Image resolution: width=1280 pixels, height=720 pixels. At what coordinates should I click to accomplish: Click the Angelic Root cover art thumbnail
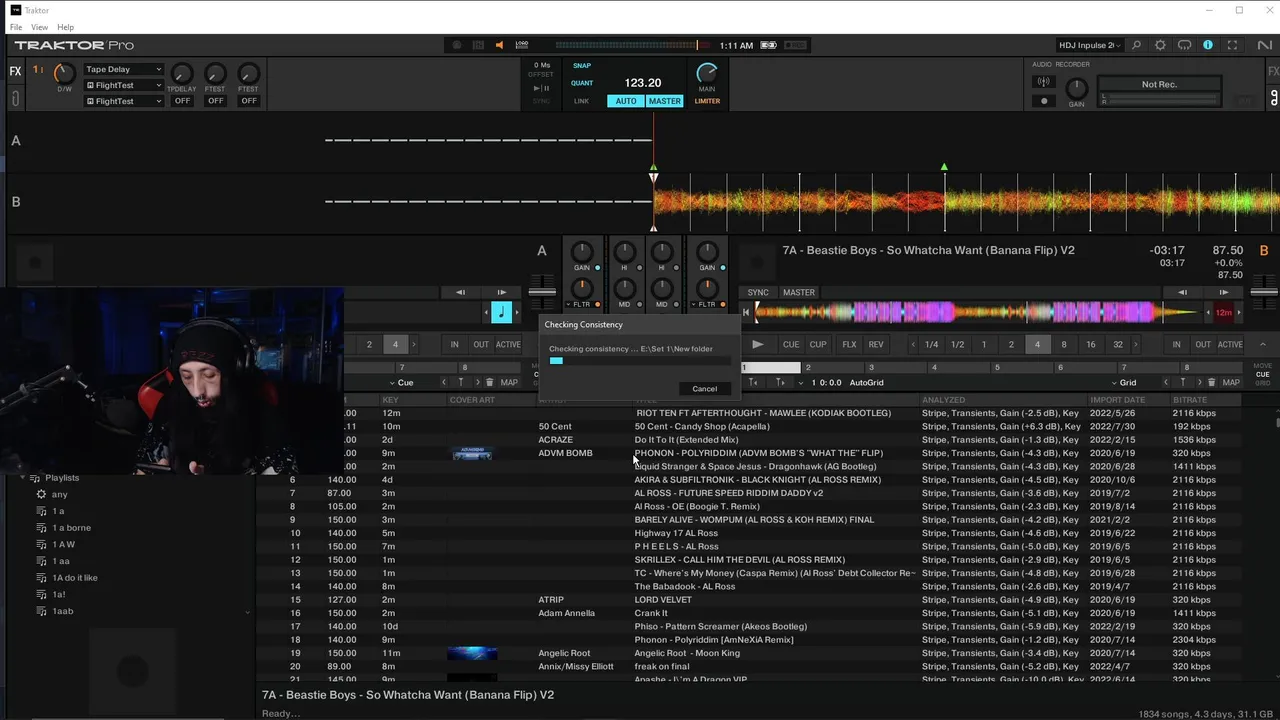tap(472, 653)
